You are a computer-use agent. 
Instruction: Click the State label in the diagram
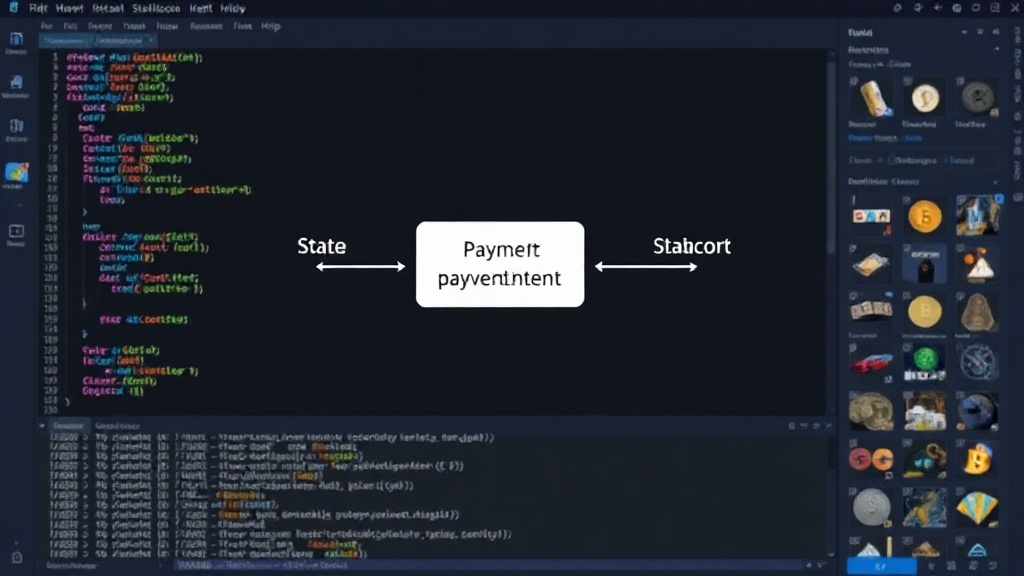tap(321, 246)
